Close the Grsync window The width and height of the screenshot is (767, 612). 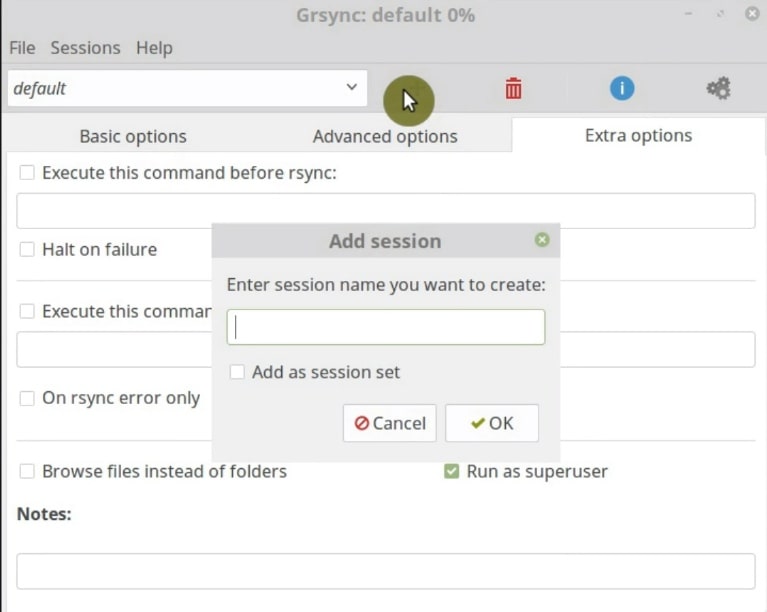[752, 14]
